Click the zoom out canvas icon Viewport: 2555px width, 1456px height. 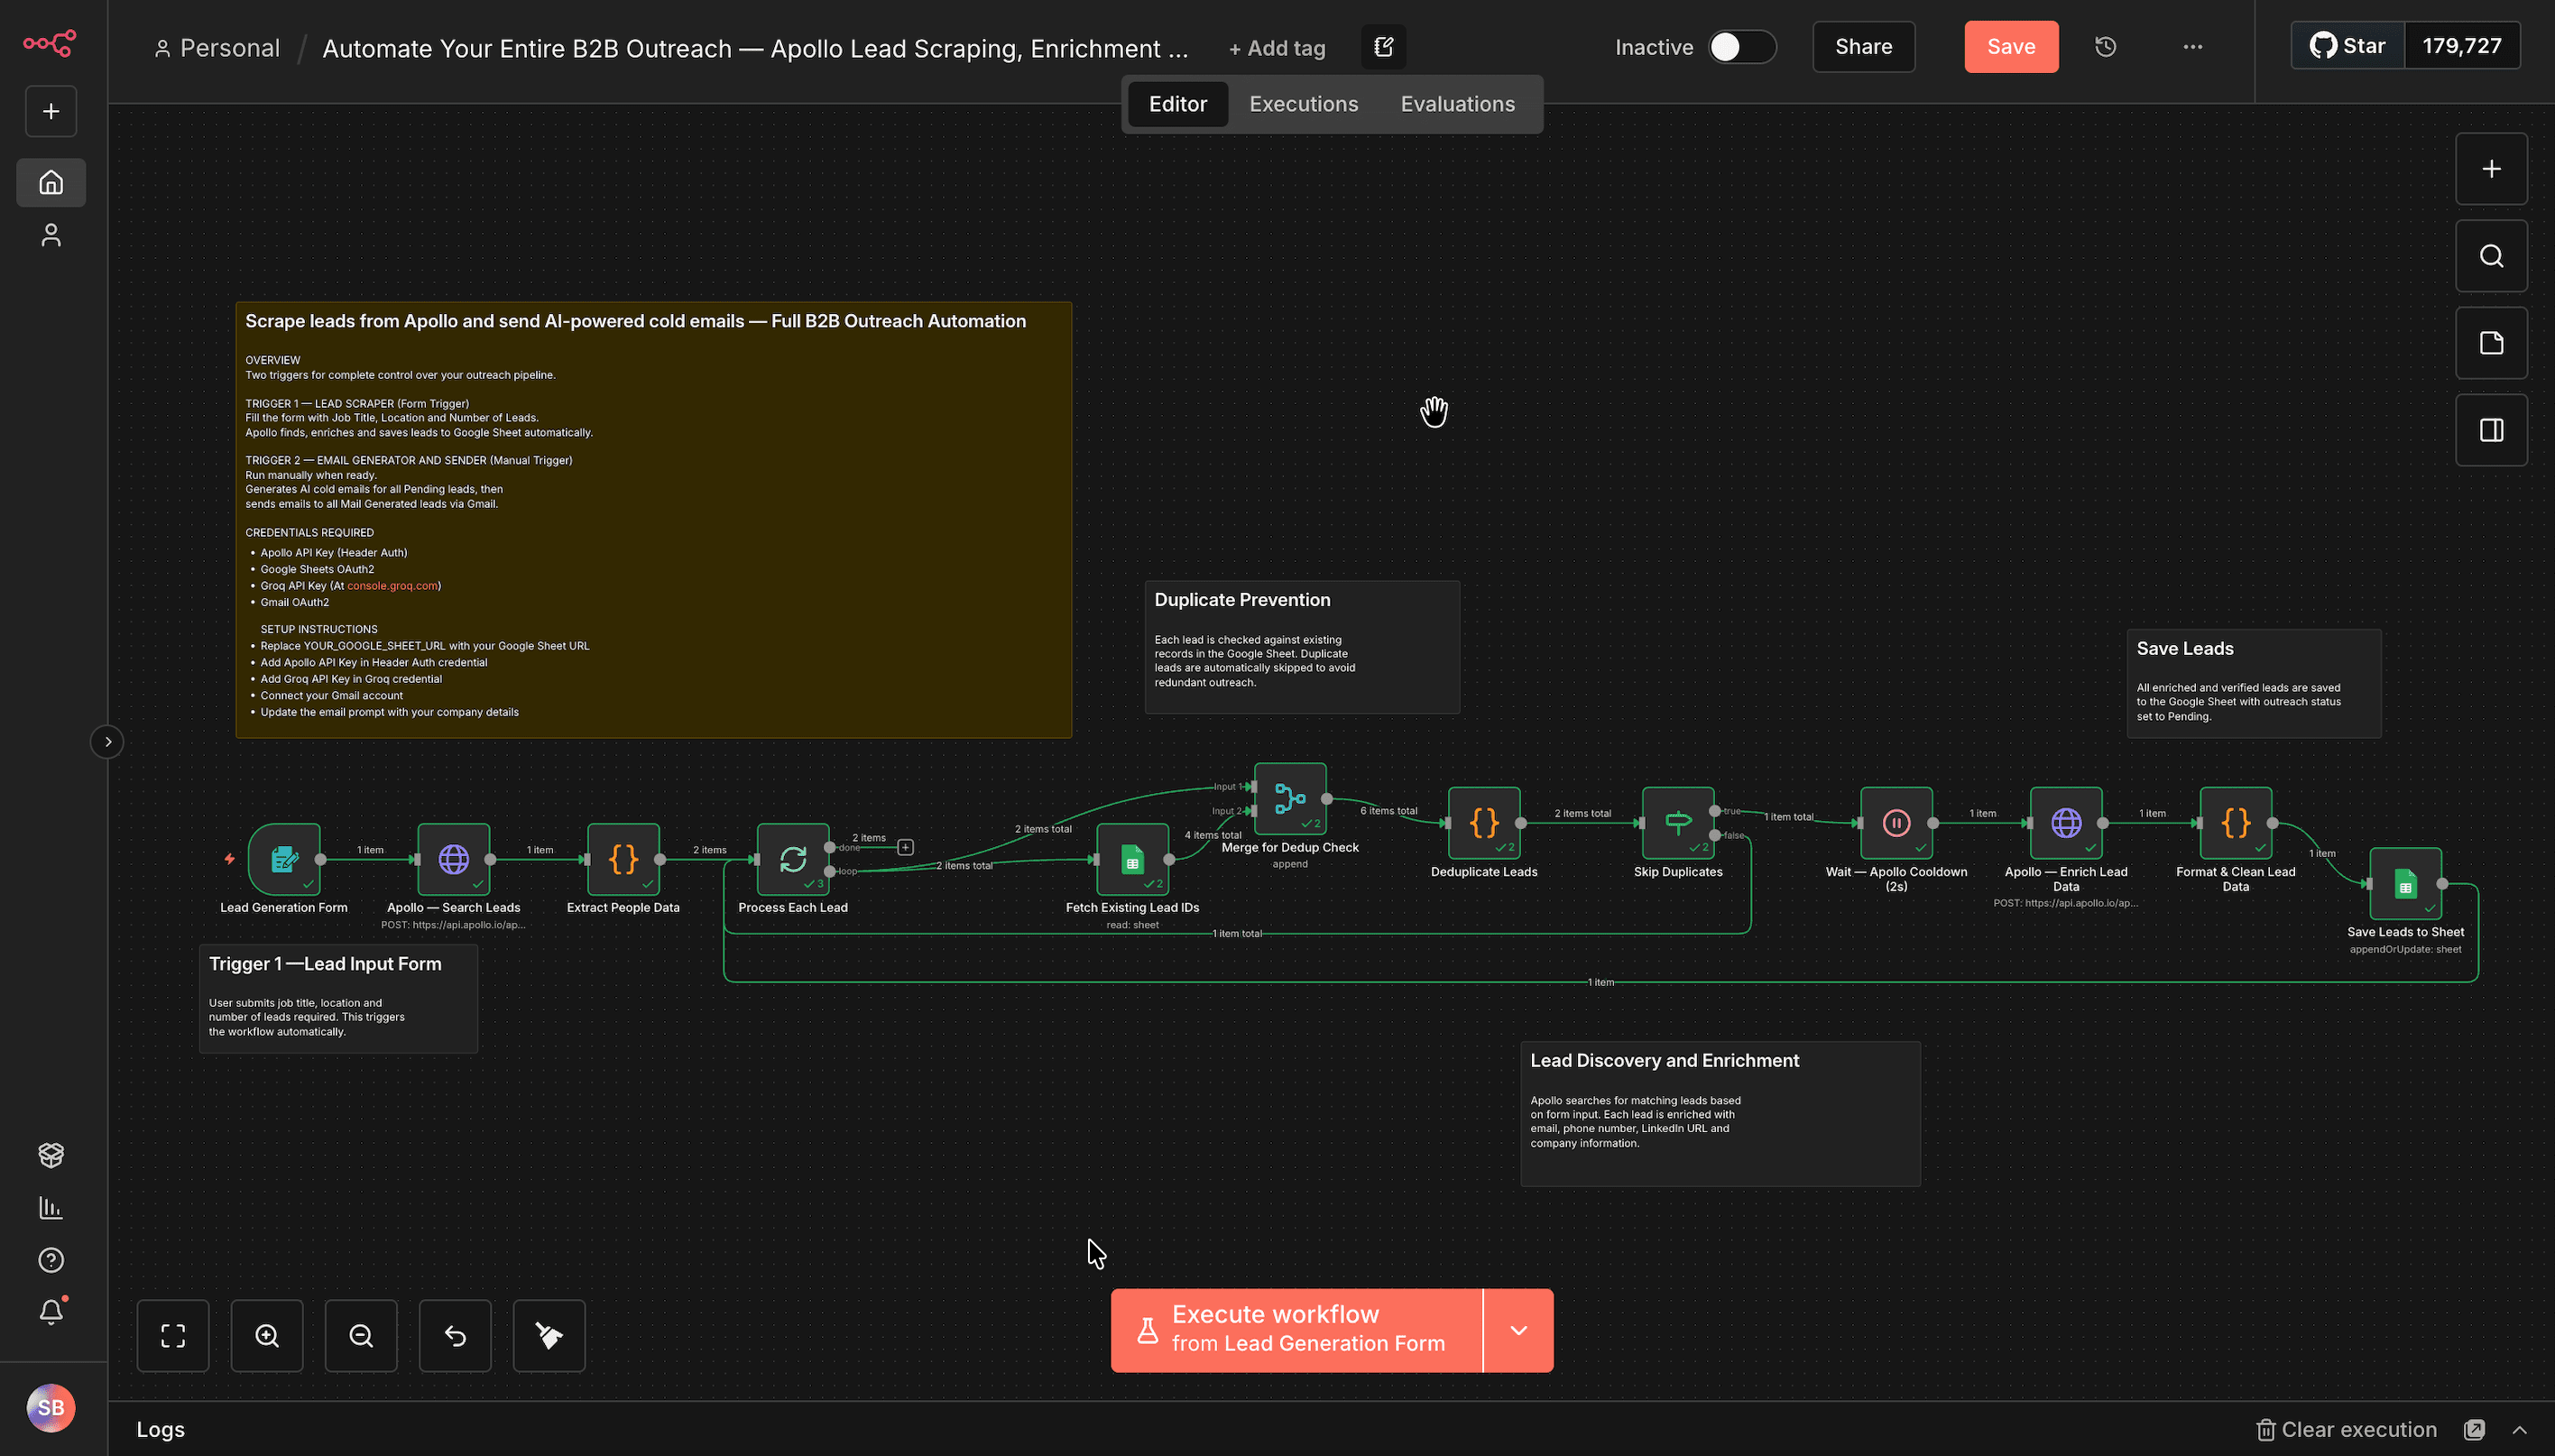(x=361, y=1336)
